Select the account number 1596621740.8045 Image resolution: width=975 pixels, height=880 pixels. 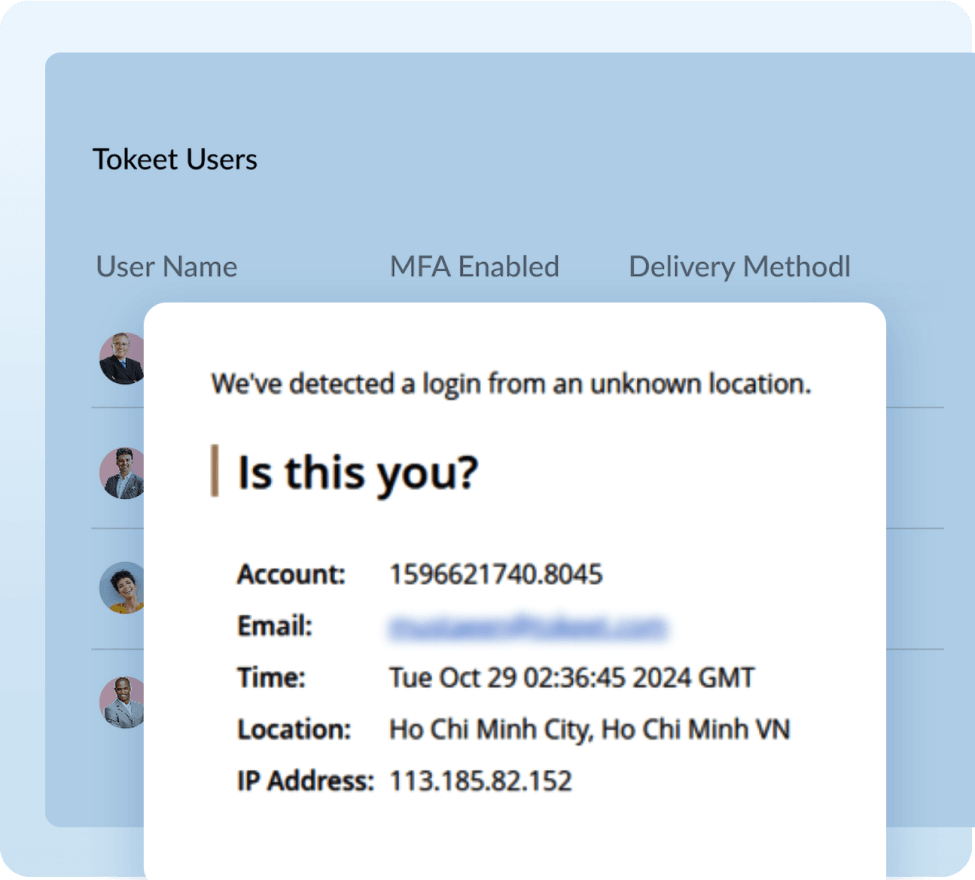[x=496, y=575]
